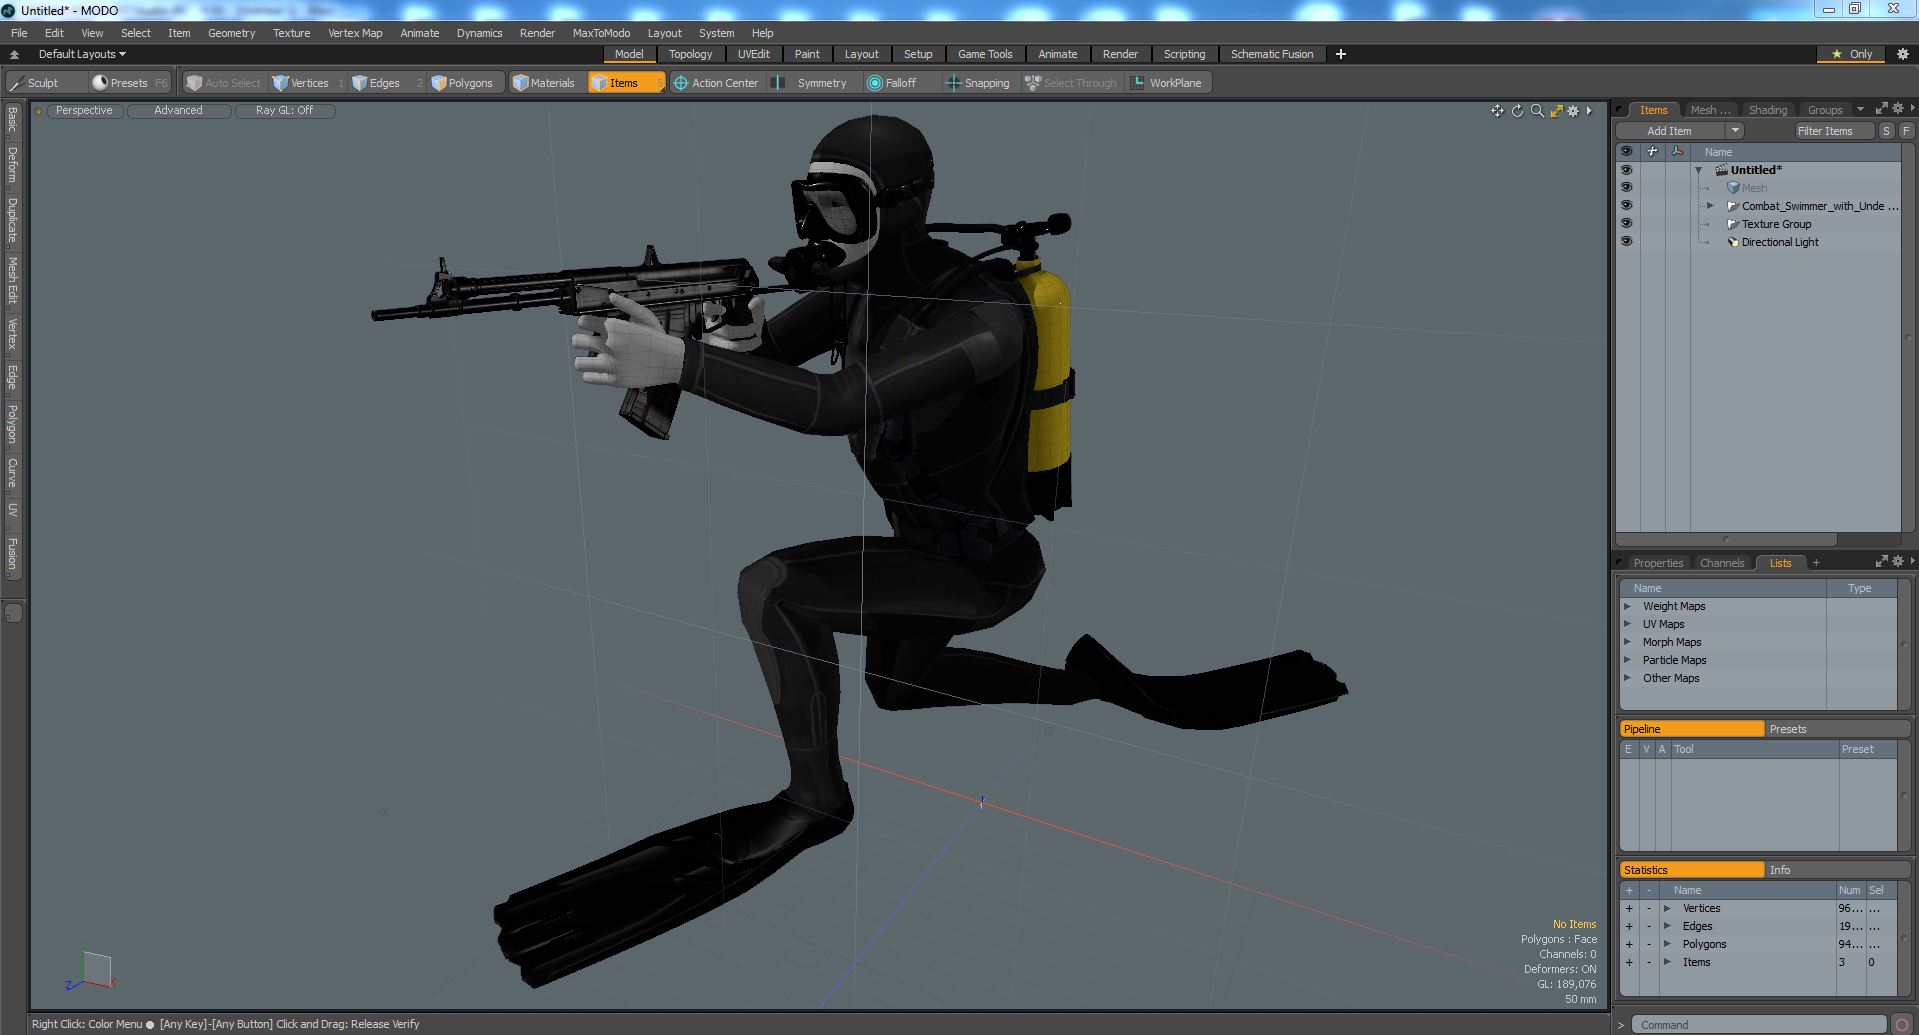Expand Morph Maps list
This screenshot has width=1919, height=1035.
click(x=1627, y=642)
